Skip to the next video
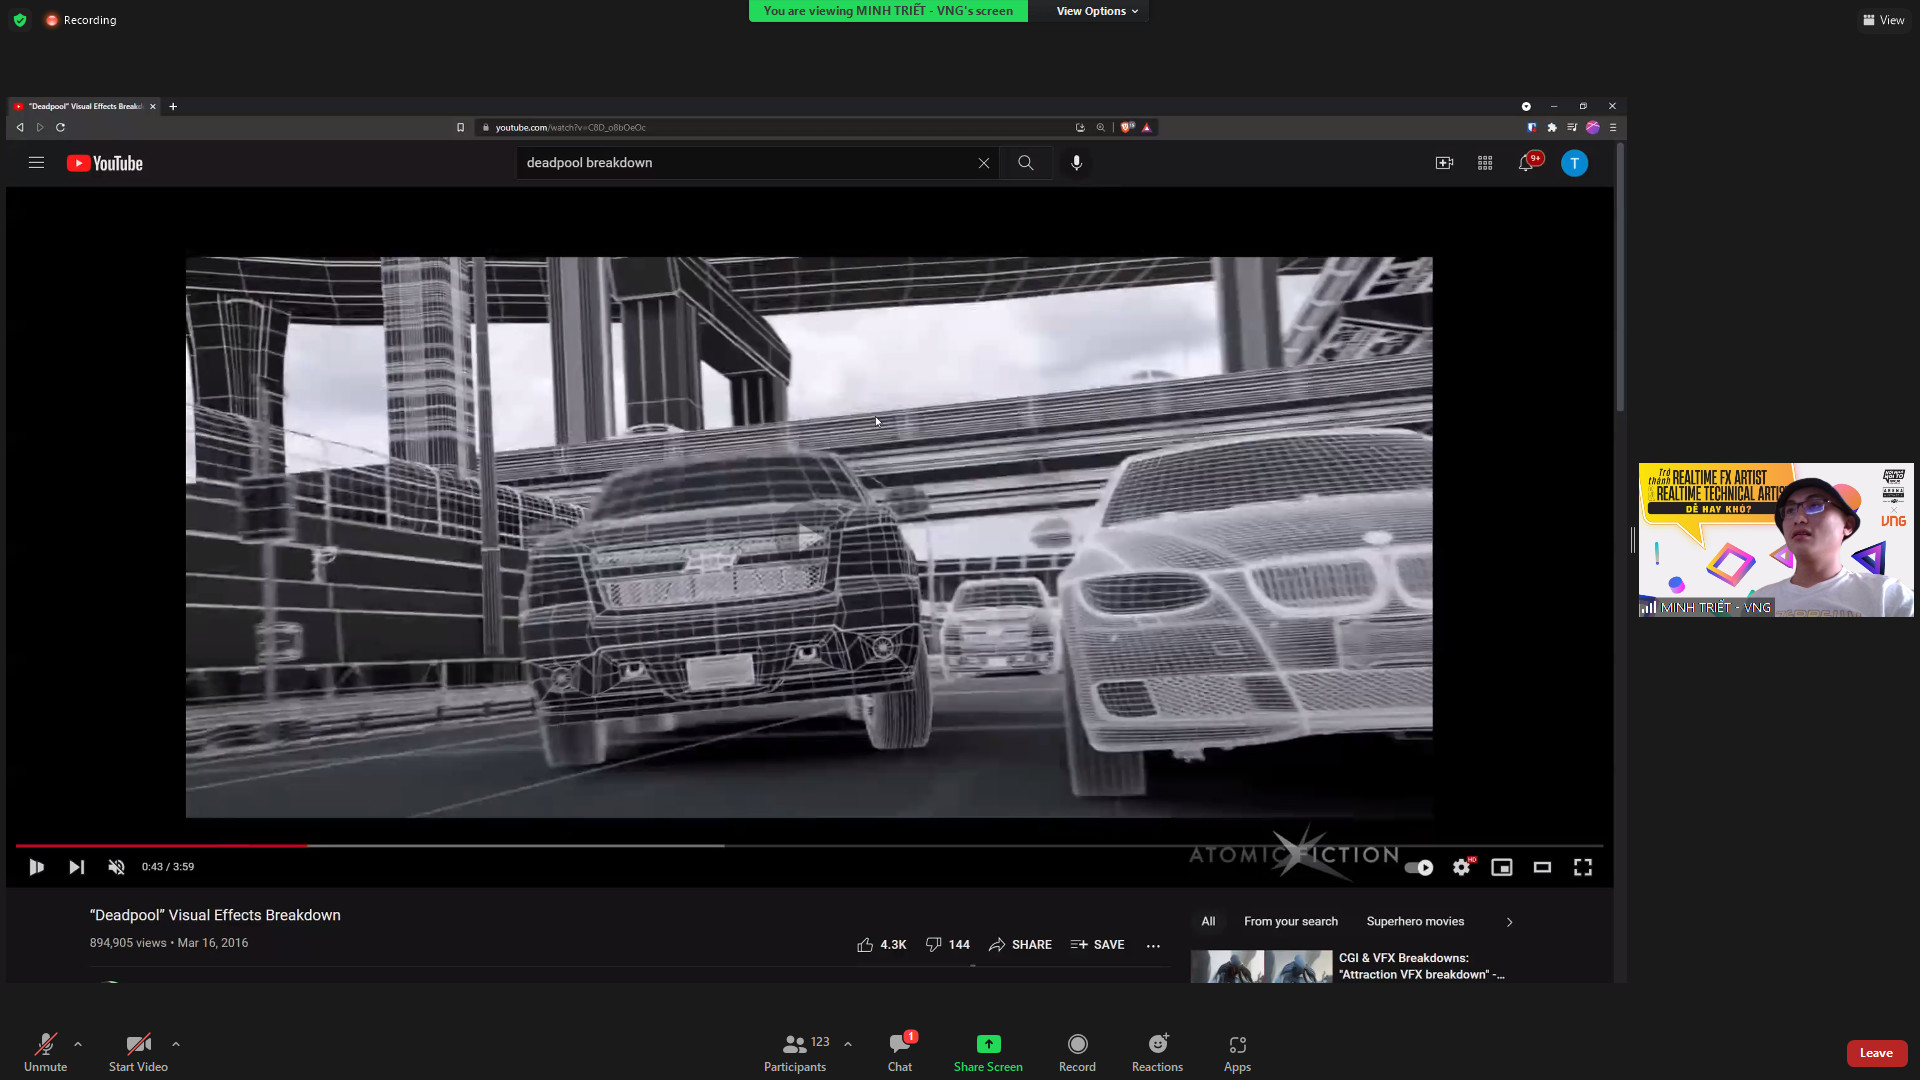The image size is (1920, 1080). (x=76, y=867)
